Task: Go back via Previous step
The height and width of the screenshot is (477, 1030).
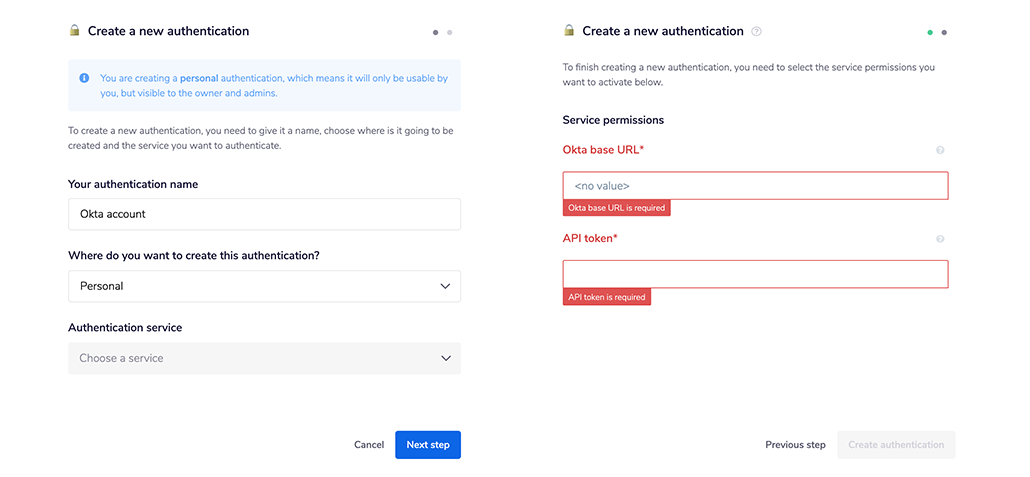Action: [795, 445]
